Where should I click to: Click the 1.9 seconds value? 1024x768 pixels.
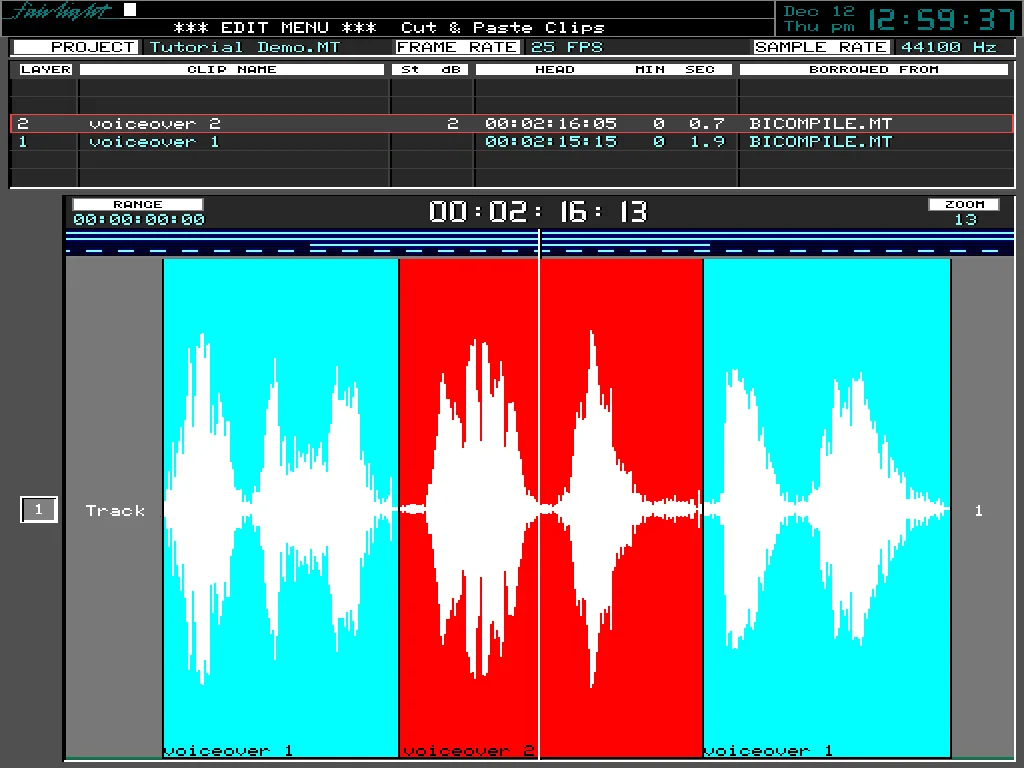(707, 142)
